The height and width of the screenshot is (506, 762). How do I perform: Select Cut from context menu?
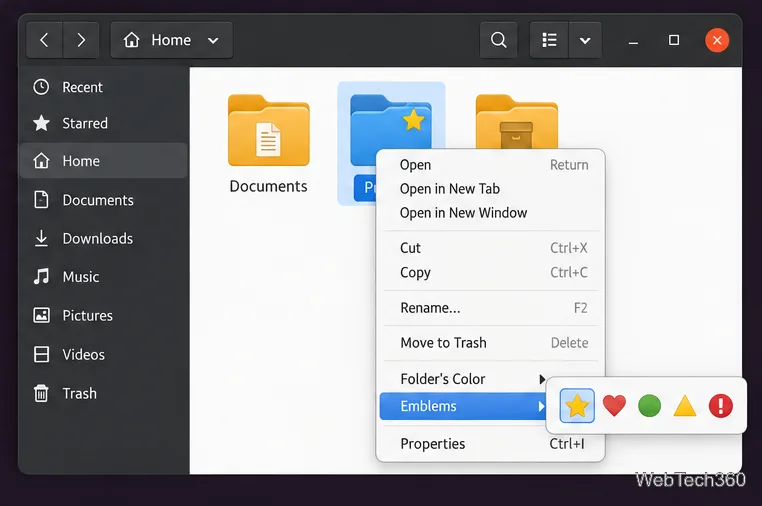click(491, 248)
